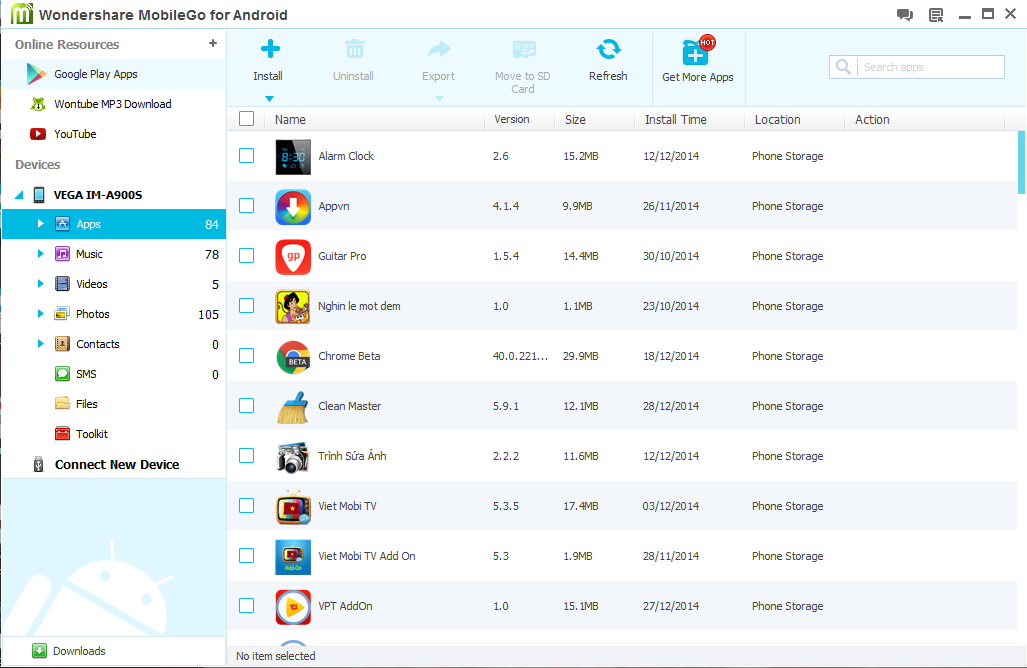
Task: Expand the Music tree arrow
Action: (x=41, y=253)
